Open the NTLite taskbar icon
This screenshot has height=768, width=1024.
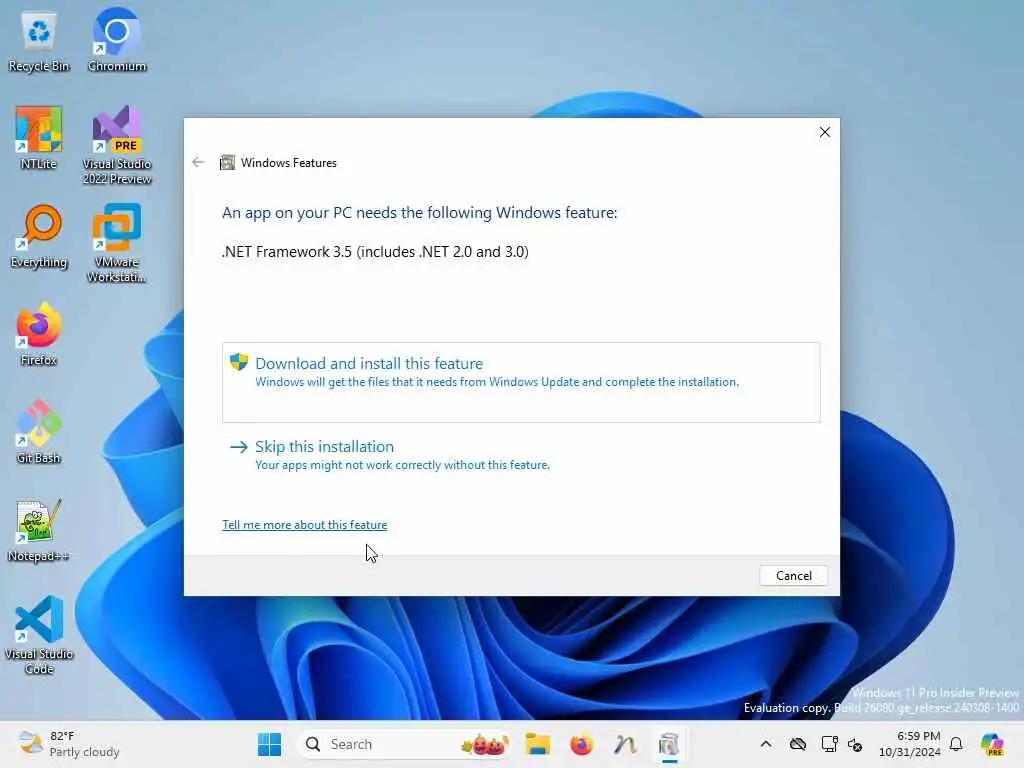[x=625, y=744]
